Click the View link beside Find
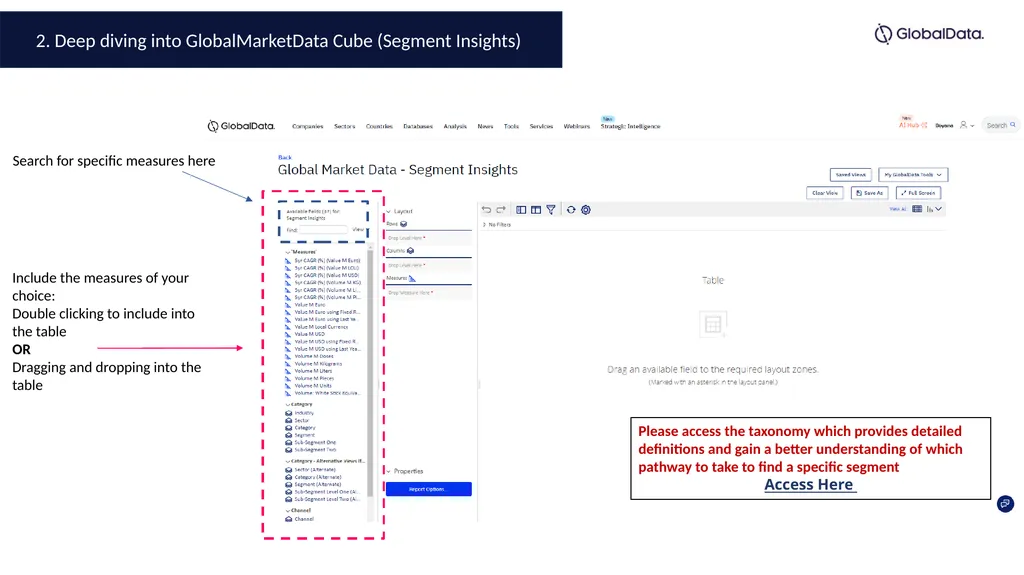 pyautogui.click(x=358, y=229)
